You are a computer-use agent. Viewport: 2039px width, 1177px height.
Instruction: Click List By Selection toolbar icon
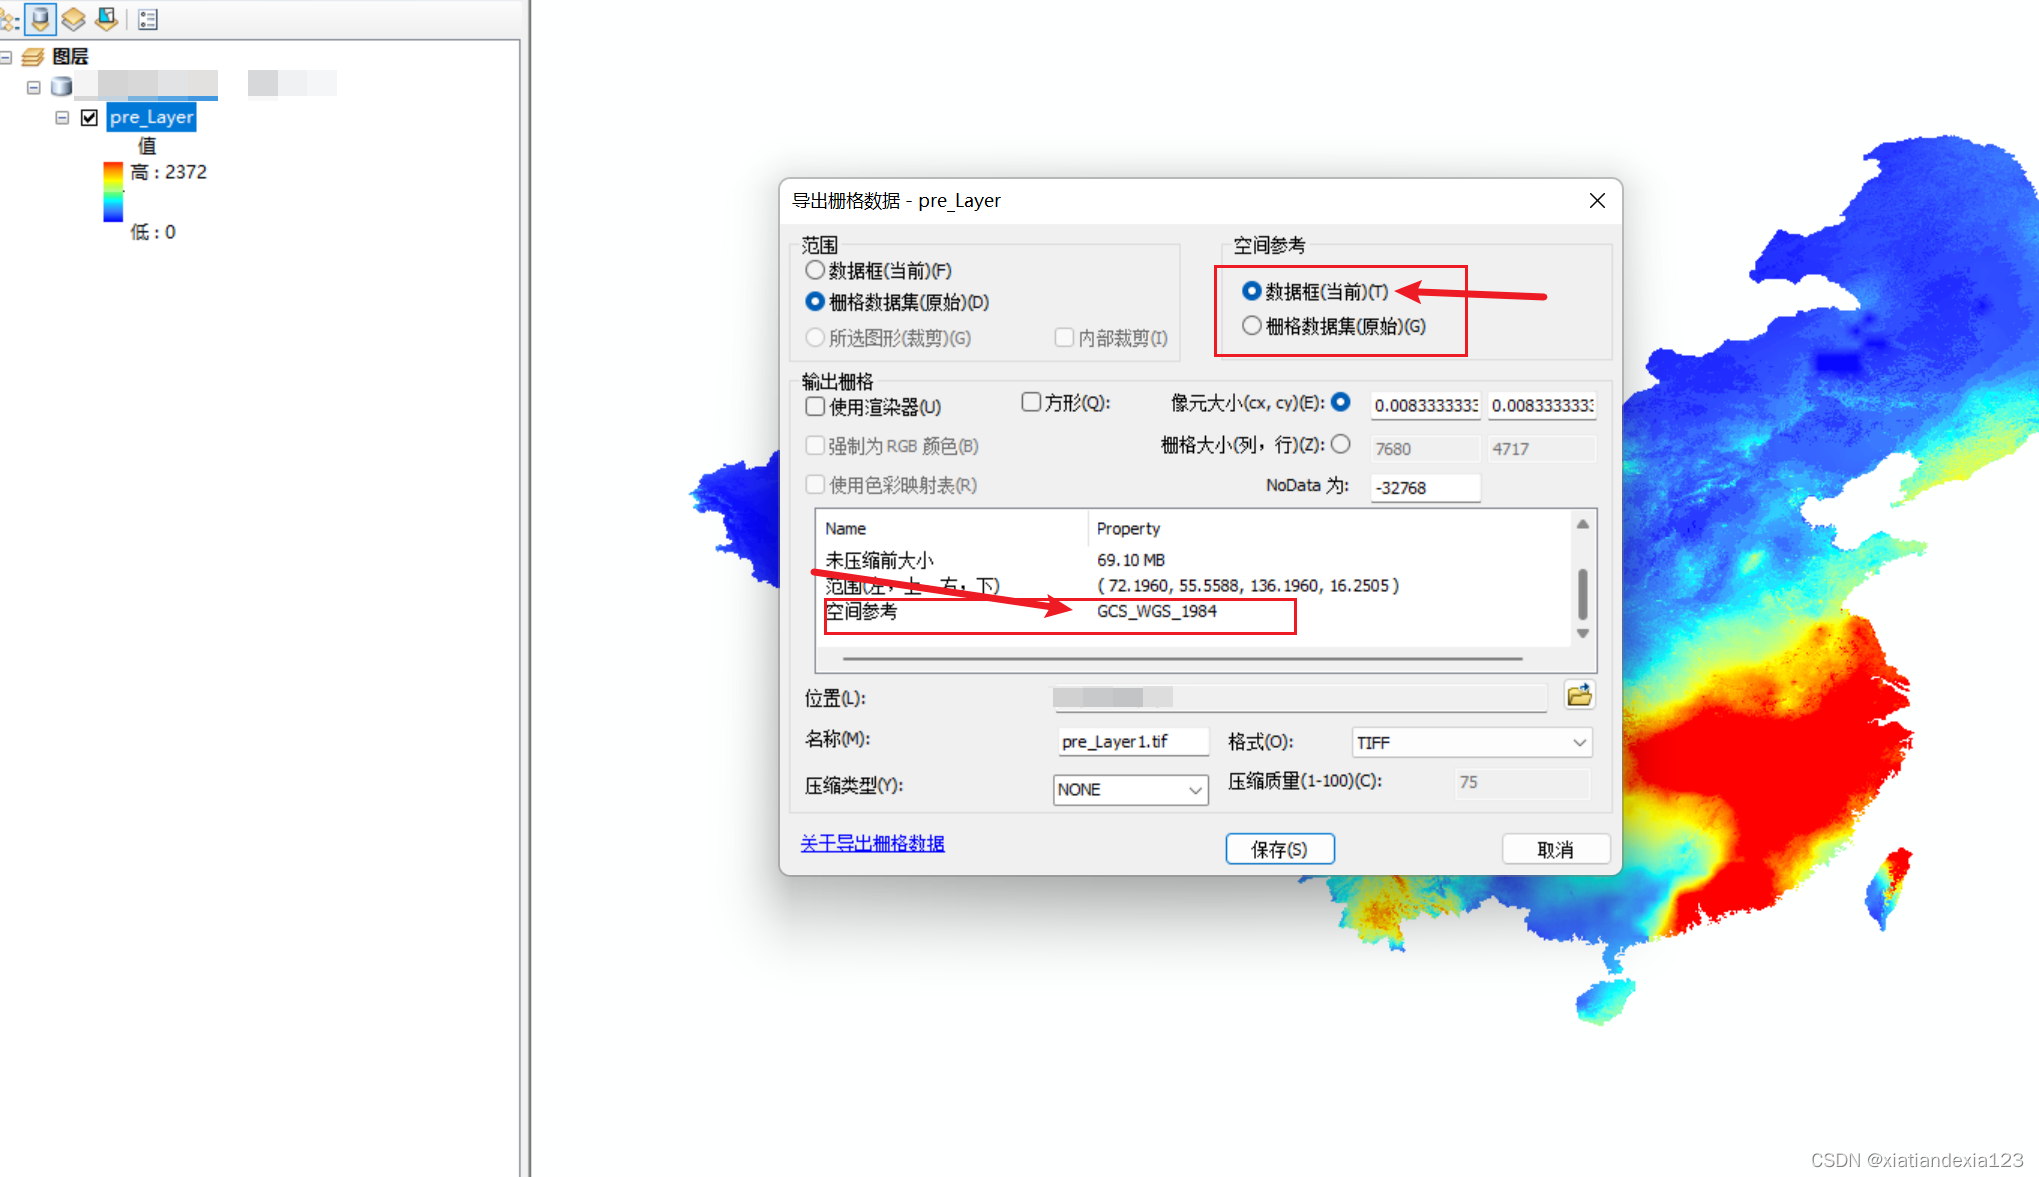pos(106,18)
